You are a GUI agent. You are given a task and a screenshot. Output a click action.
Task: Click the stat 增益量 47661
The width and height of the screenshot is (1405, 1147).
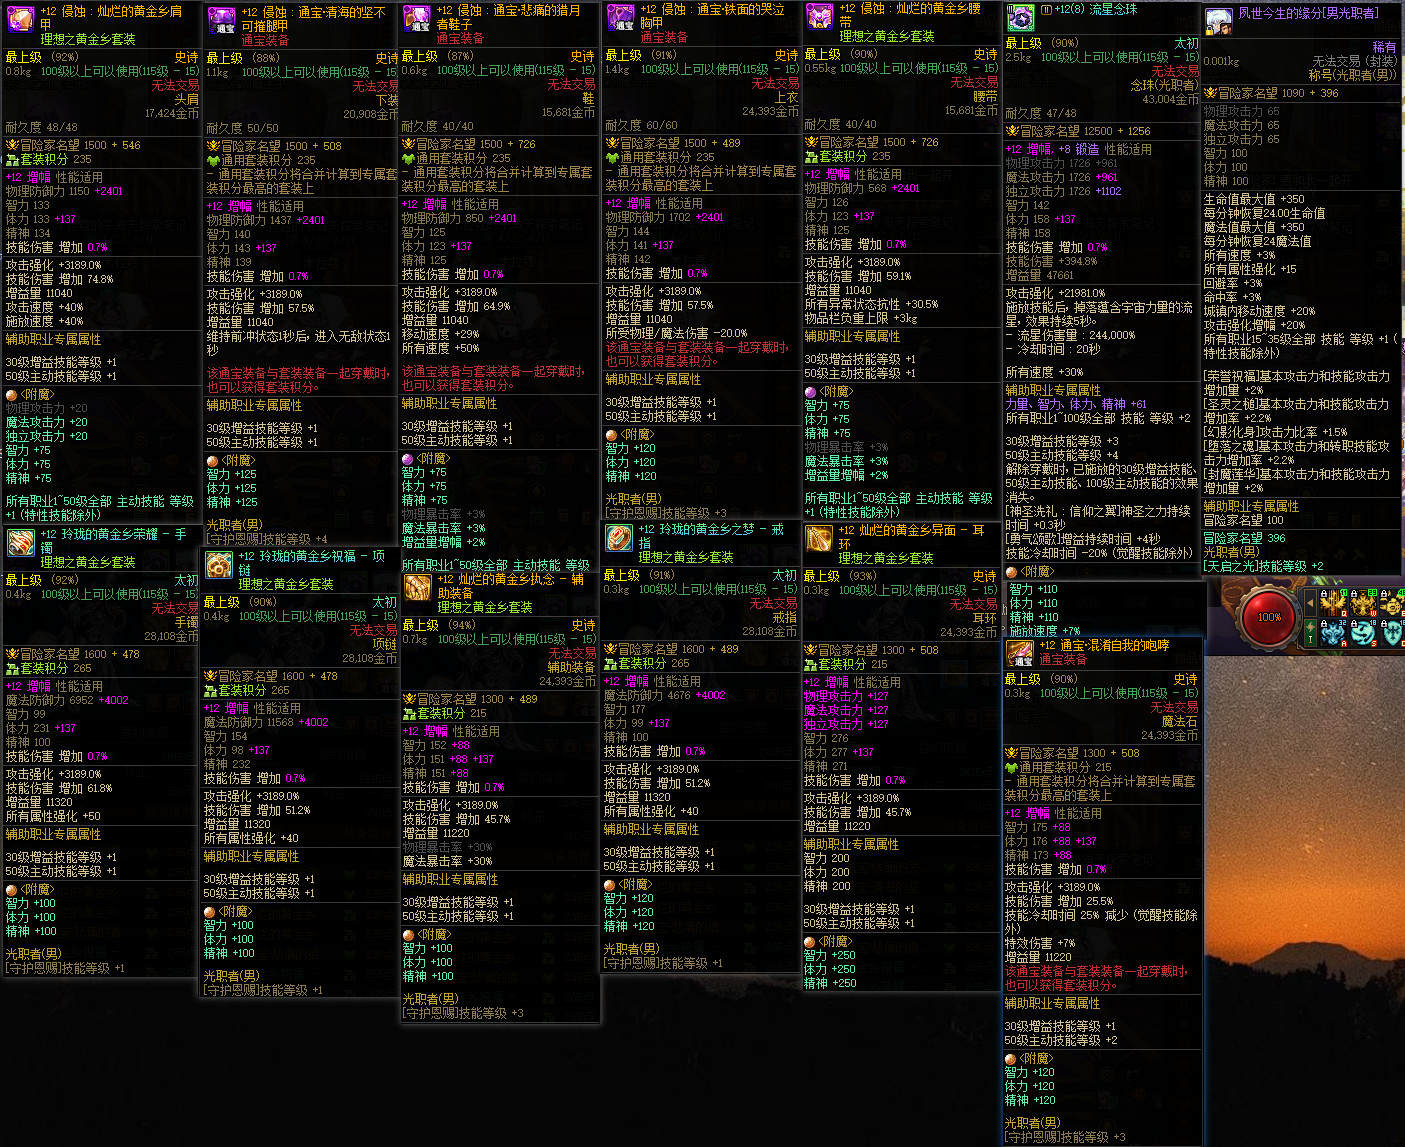[x=1040, y=275]
